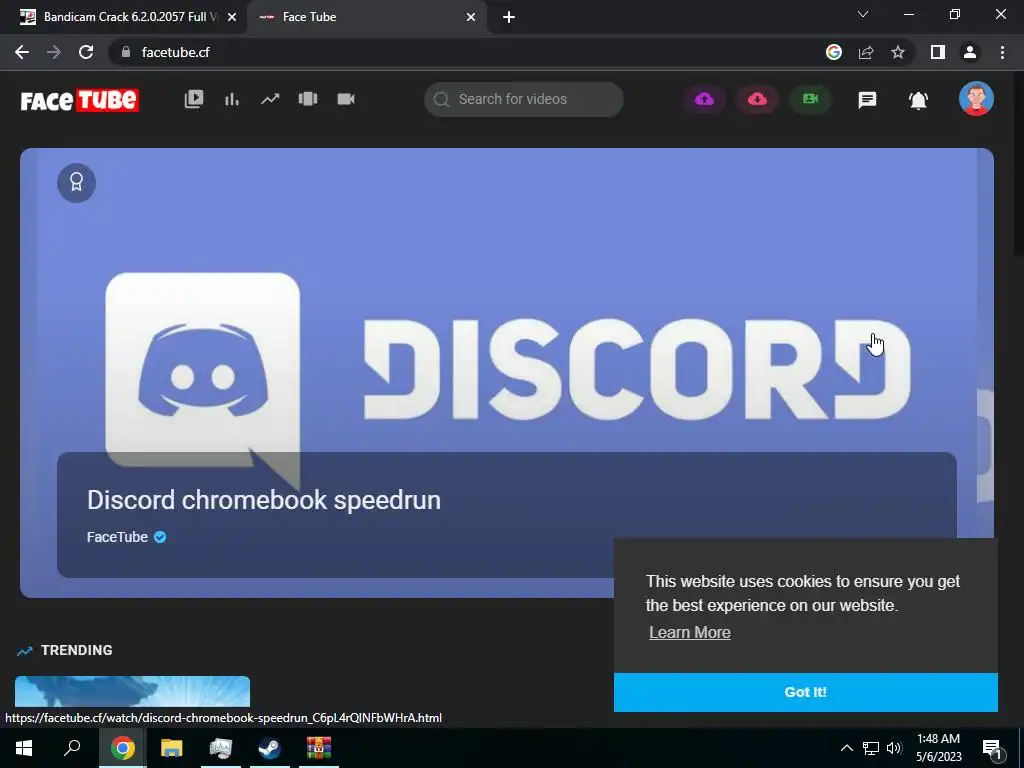Close the Bandicam Crack tab
The height and width of the screenshot is (768, 1024).
pyautogui.click(x=232, y=17)
